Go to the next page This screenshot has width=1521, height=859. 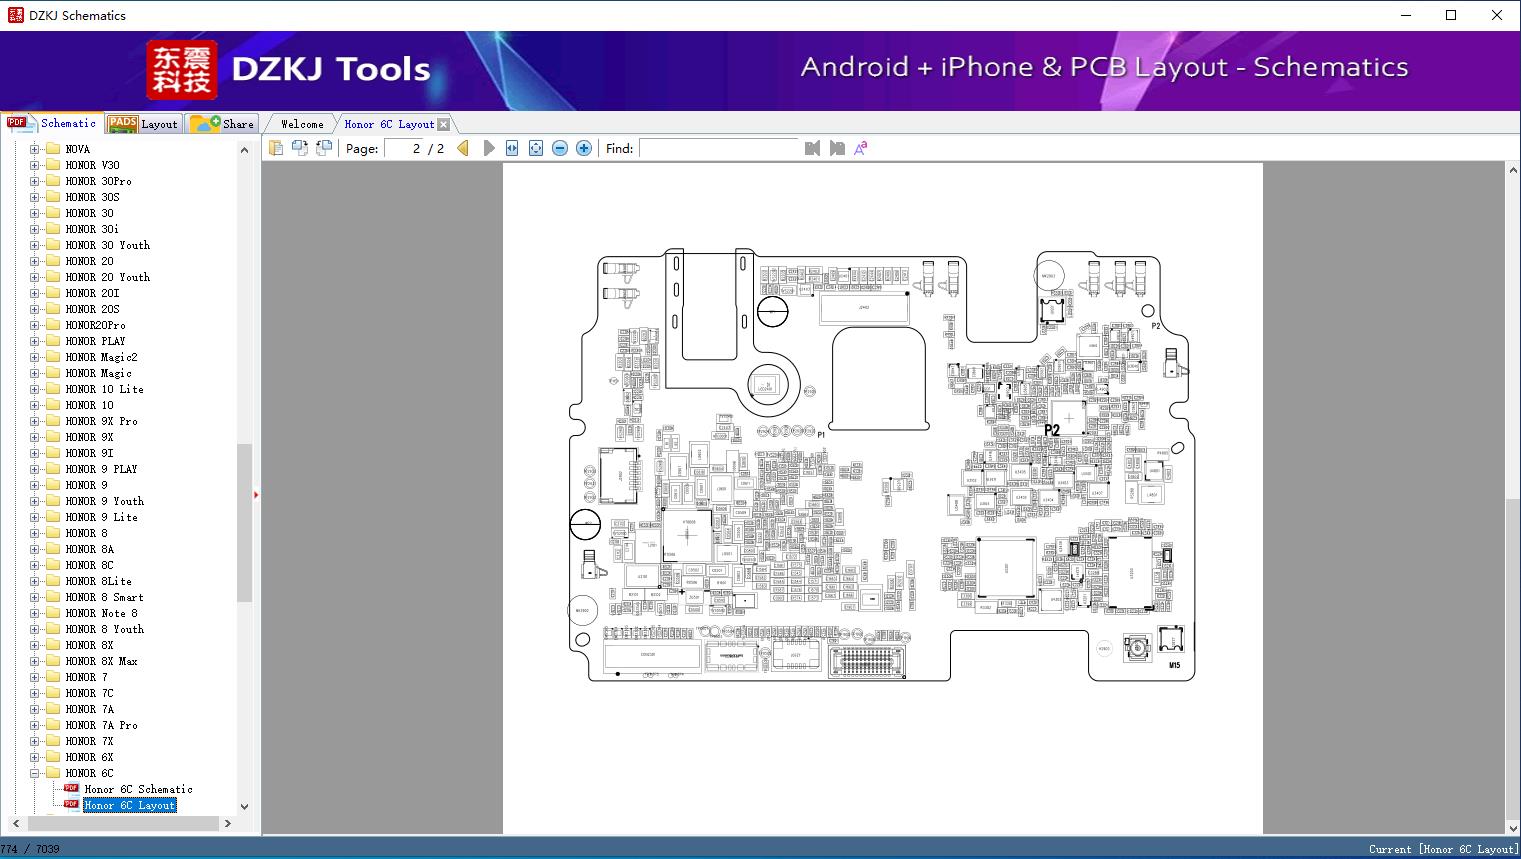(x=488, y=148)
